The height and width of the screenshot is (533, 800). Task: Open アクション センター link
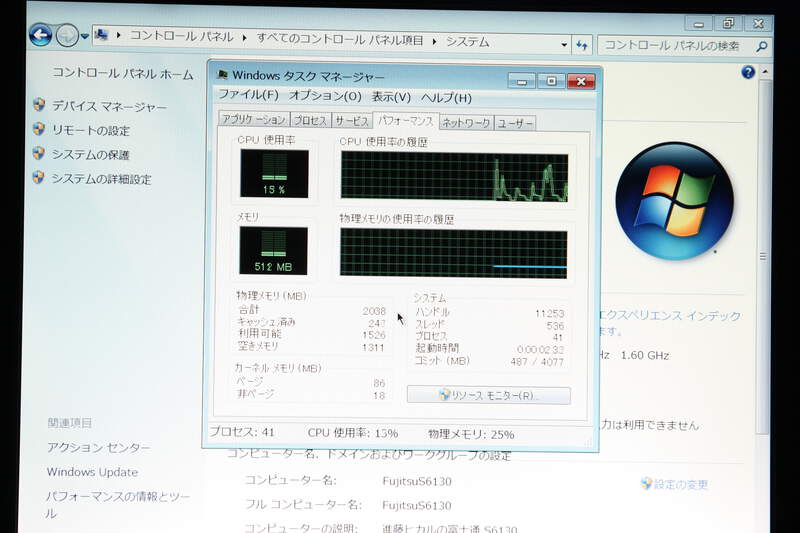[x=99, y=448]
